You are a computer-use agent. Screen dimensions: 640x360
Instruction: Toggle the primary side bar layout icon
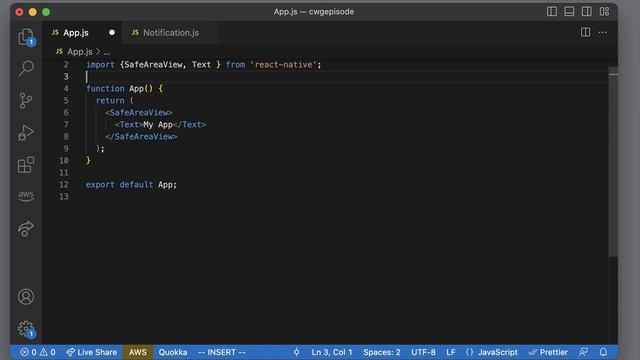coord(552,11)
